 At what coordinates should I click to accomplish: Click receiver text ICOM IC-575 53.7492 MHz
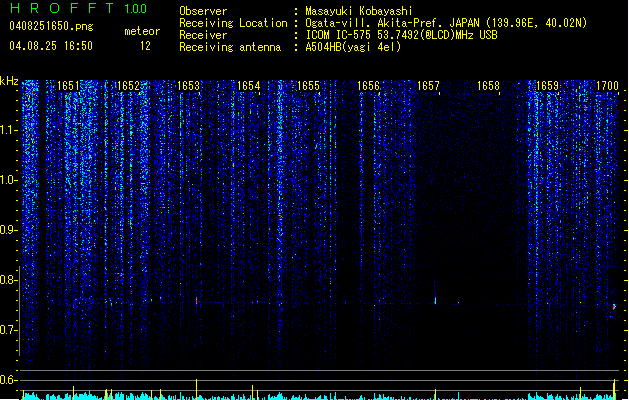[401, 35]
